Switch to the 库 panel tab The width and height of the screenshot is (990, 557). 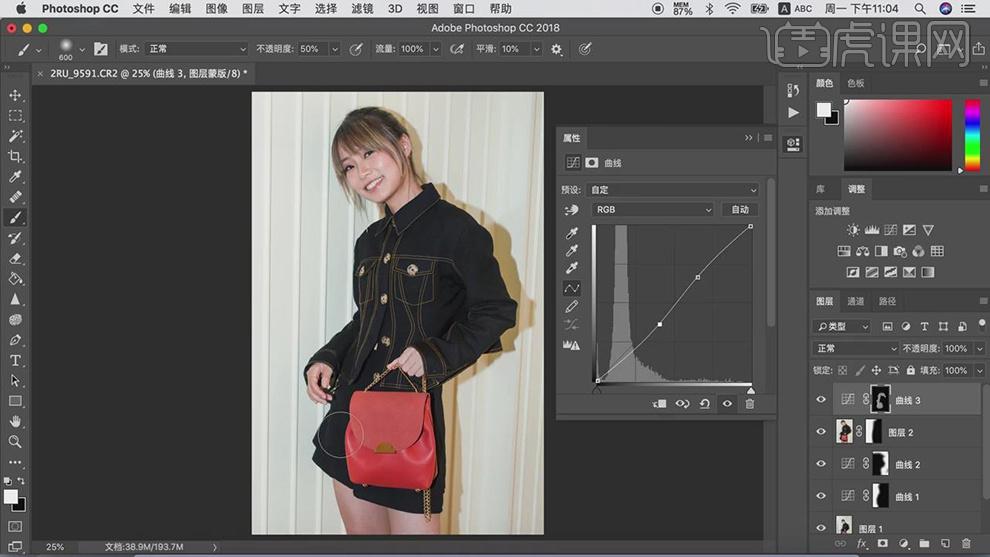(820, 189)
